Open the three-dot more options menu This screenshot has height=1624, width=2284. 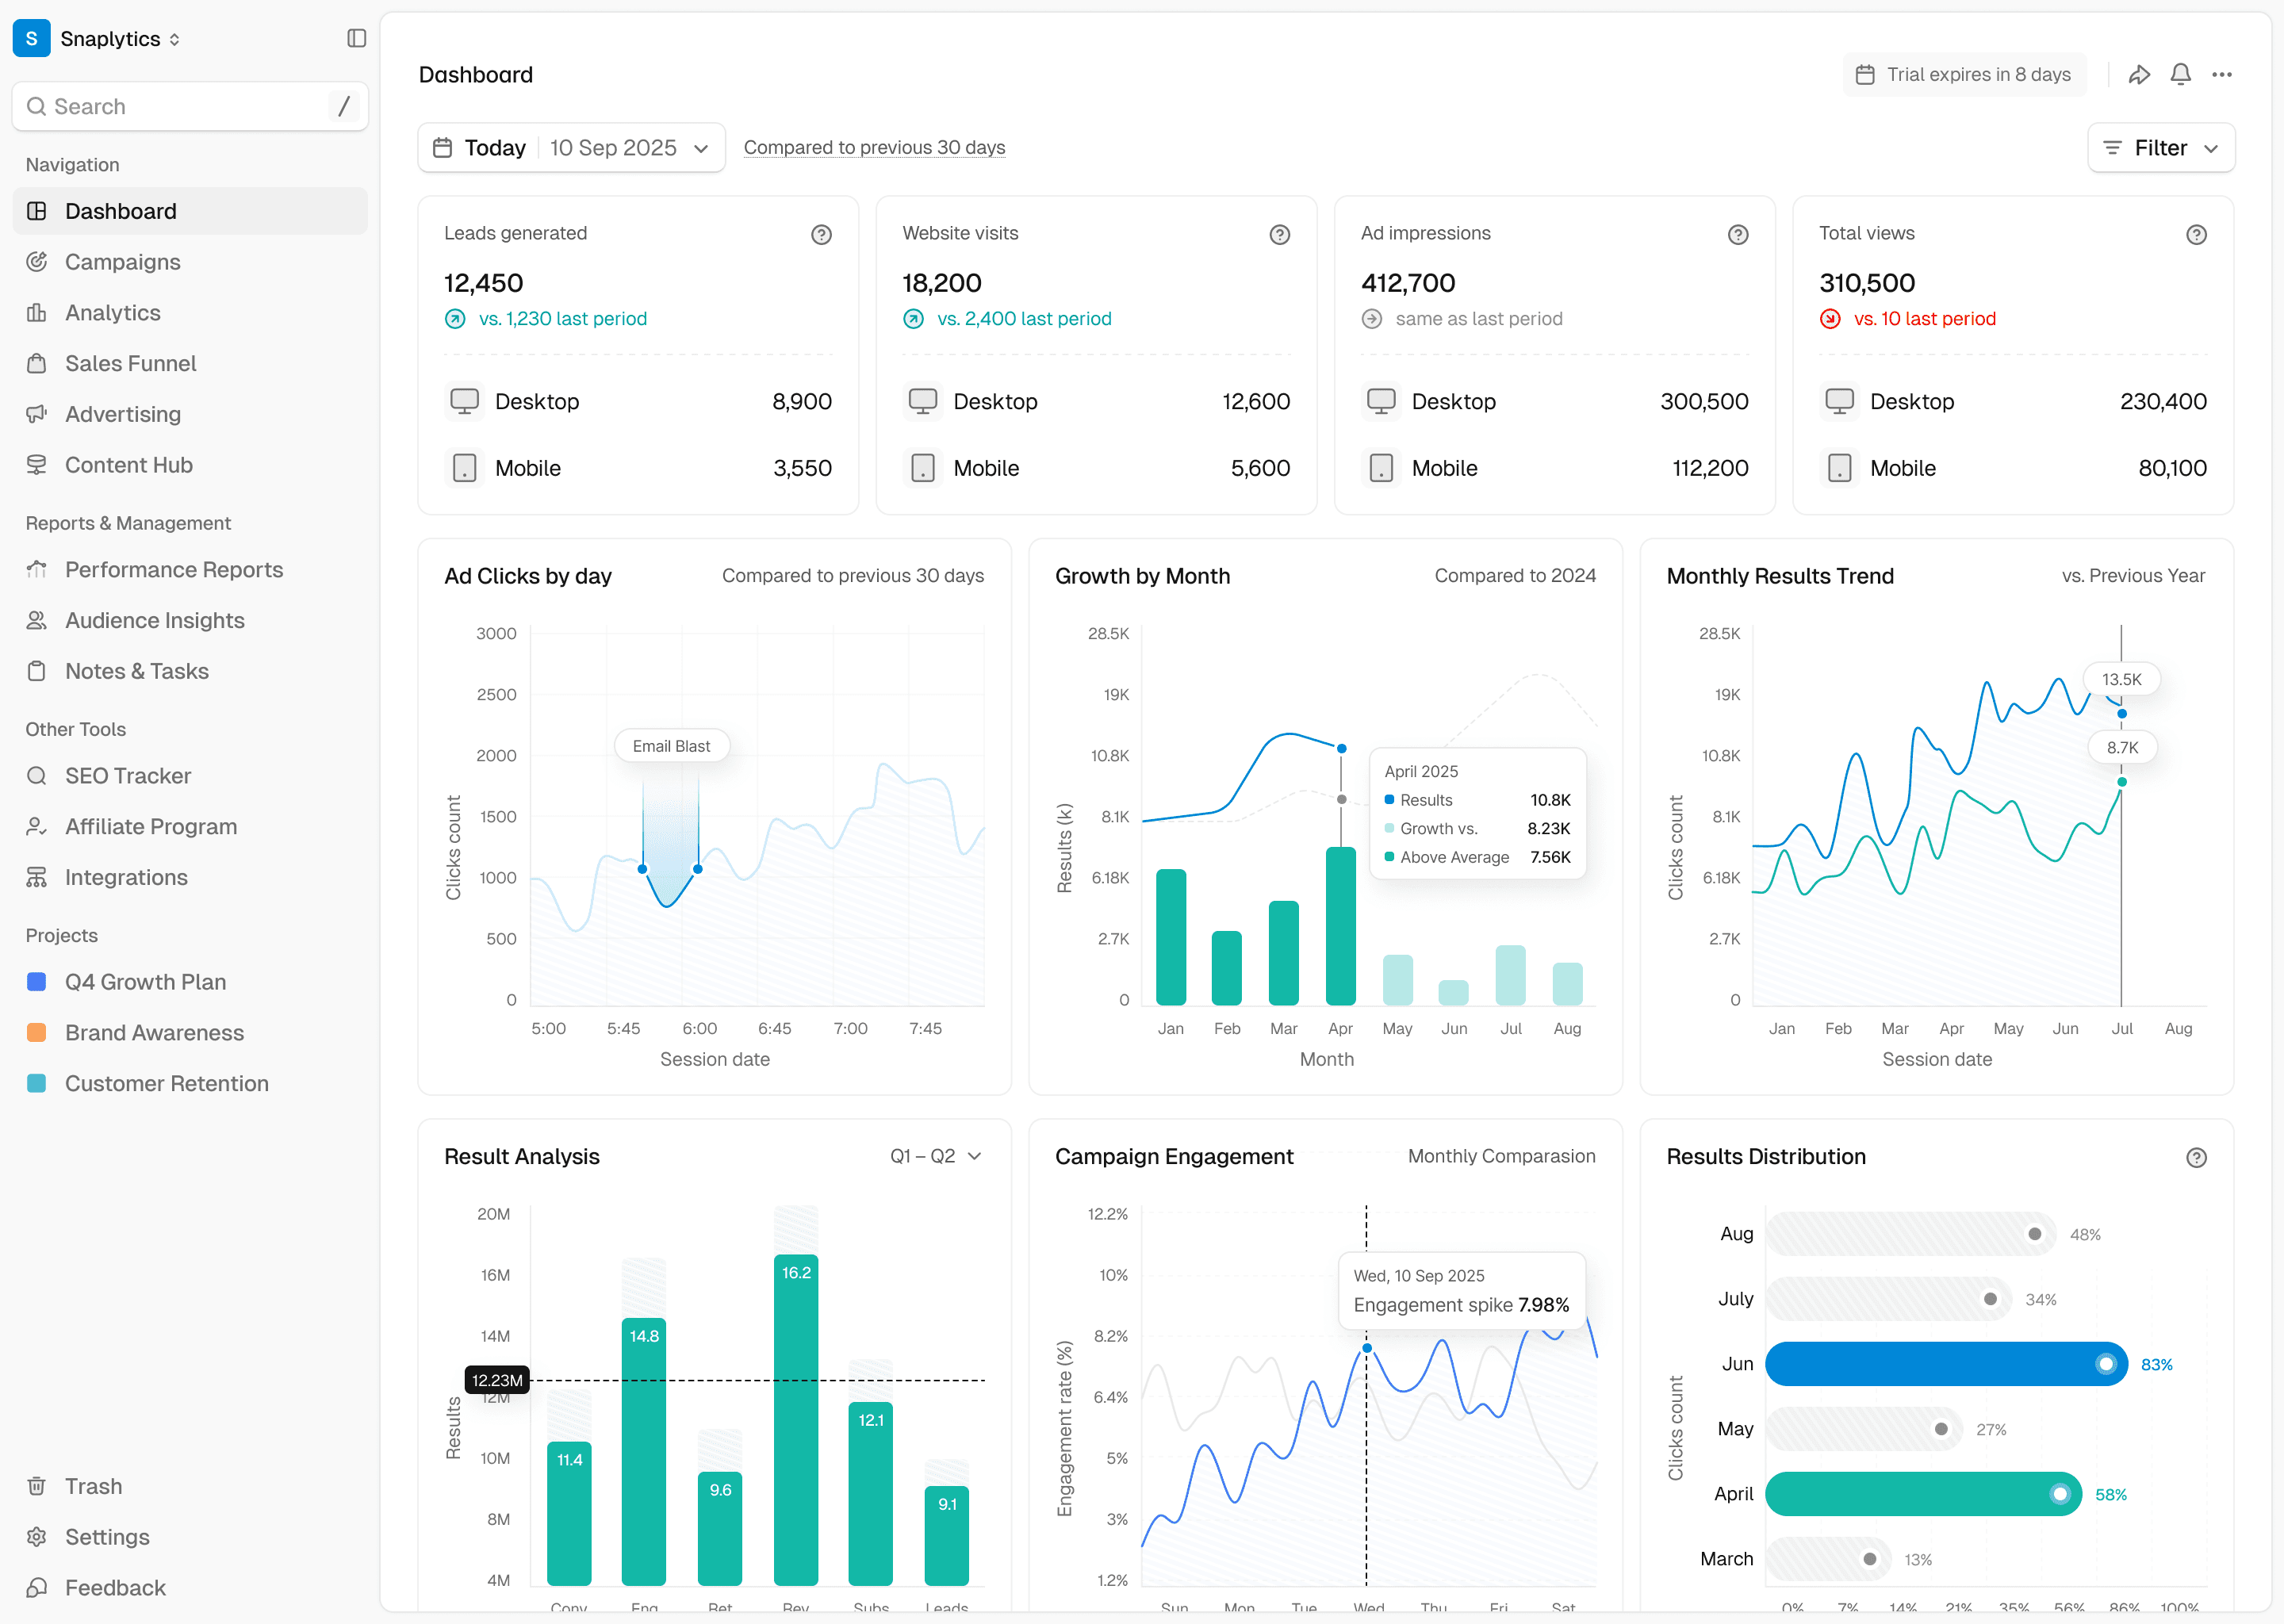[x=2221, y=75]
